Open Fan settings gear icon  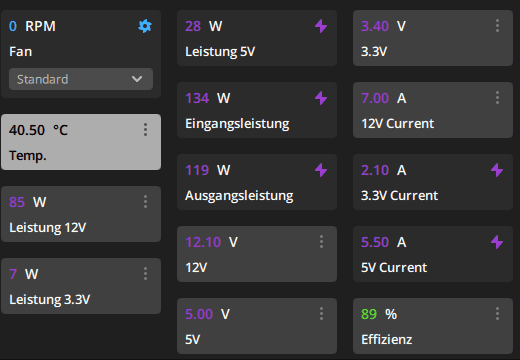[145, 26]
